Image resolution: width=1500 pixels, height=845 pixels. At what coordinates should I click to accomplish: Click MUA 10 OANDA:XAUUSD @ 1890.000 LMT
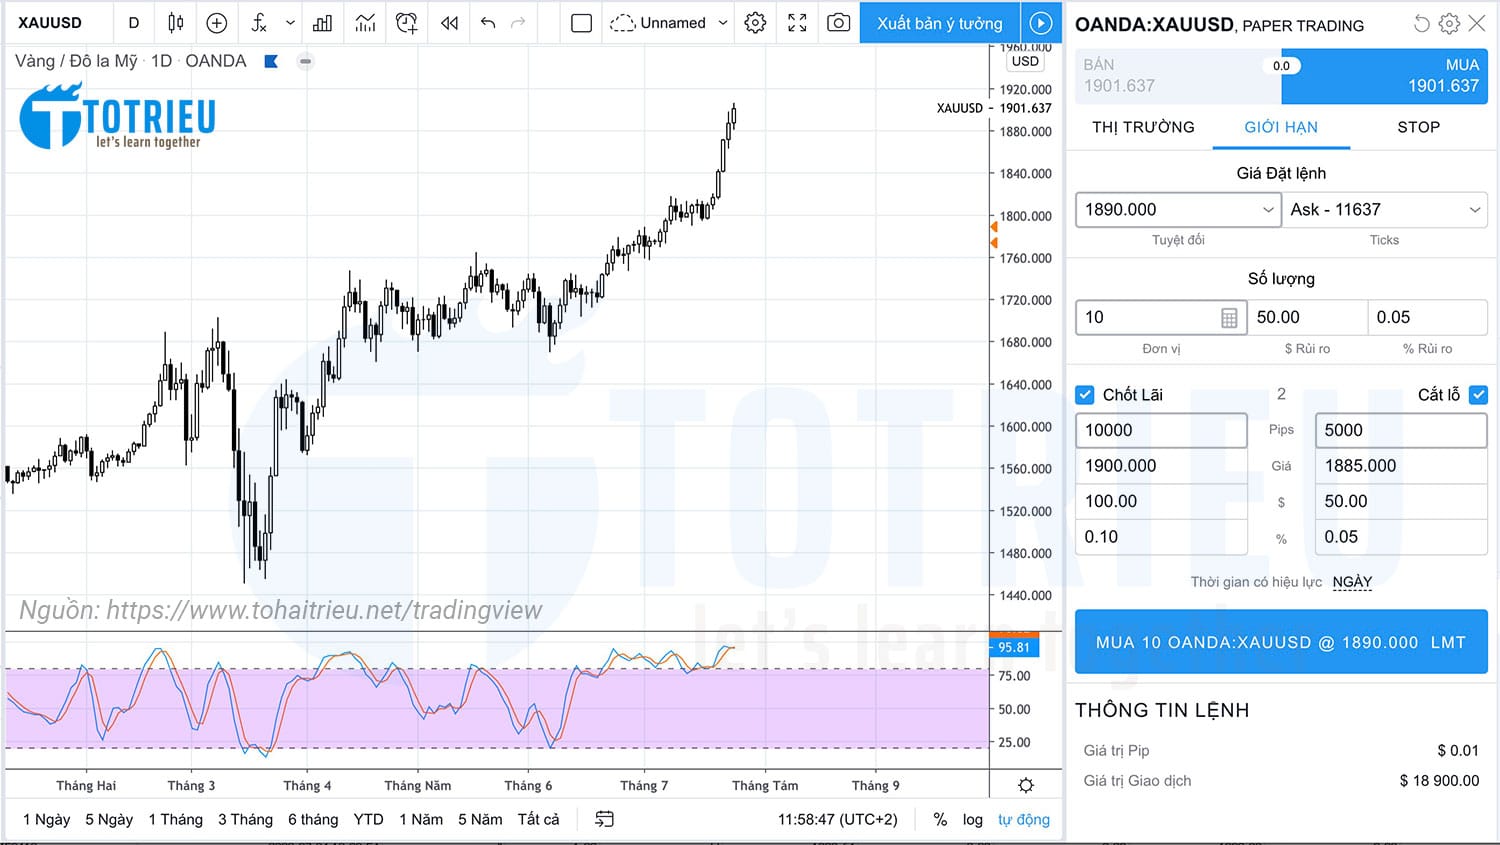tap(1281, 642)
